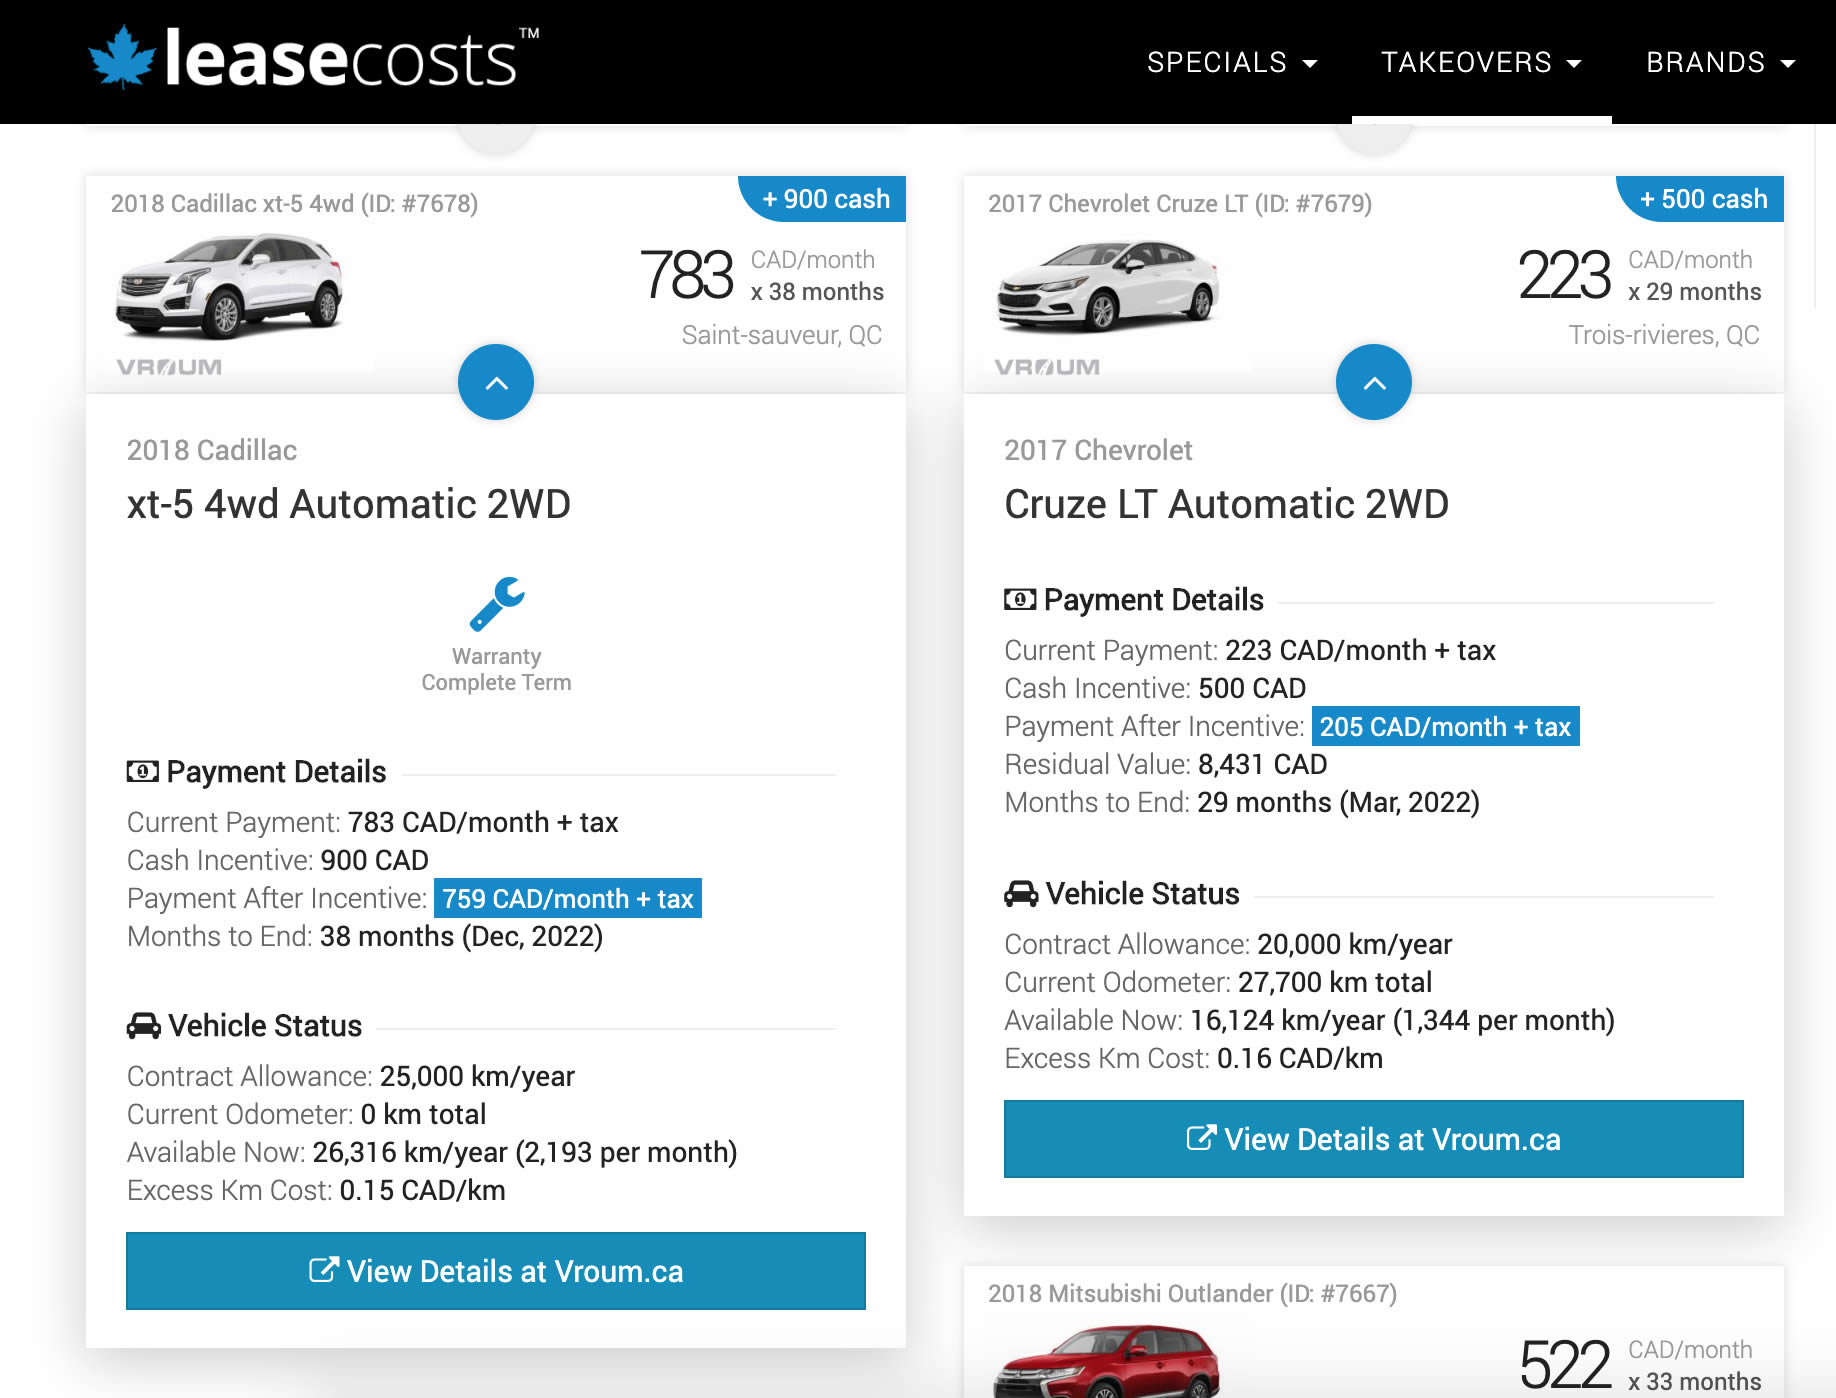Click 'Available Now: 26,316 km/year' line
Image resolution: width=1836 pixels, height=1398 pixels.
pos(432,1152)
